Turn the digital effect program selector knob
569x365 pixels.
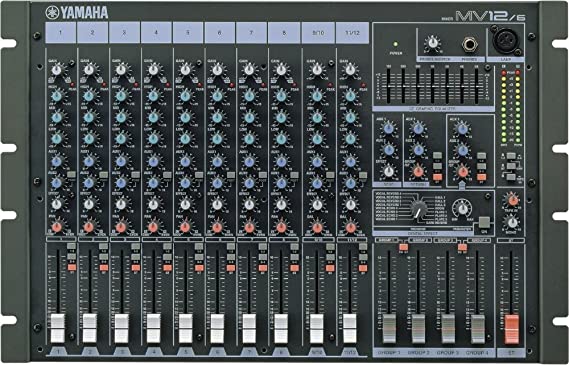pos(419,210)
